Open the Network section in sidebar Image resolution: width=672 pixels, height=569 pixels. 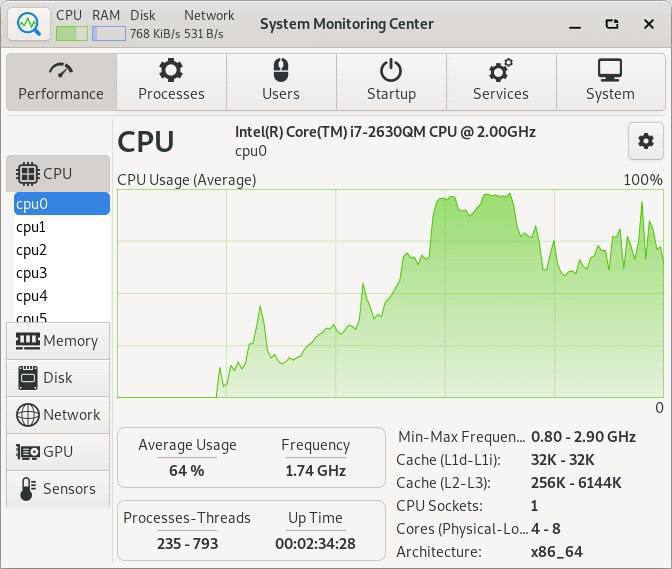coord(58,415)
